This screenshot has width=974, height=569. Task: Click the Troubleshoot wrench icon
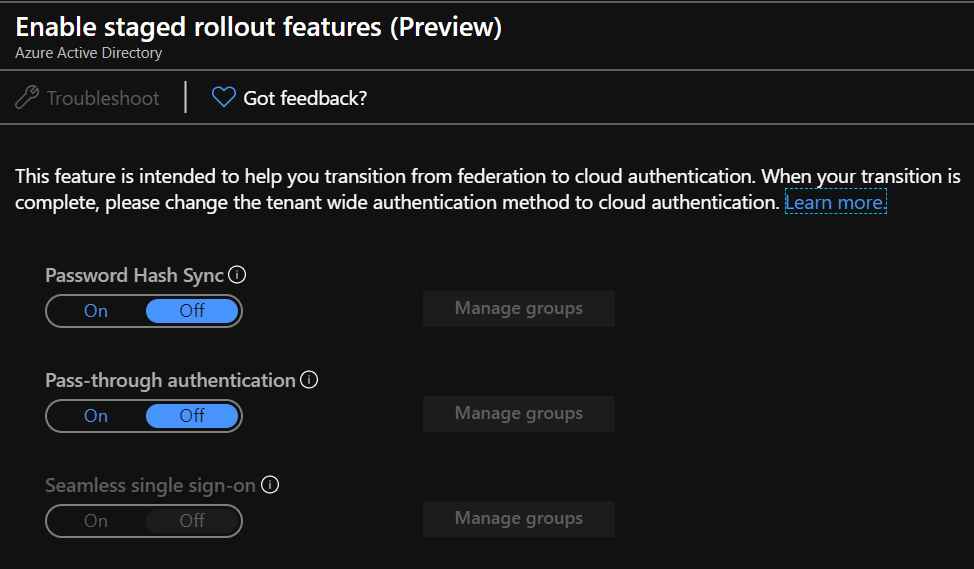tap(27, 98)
